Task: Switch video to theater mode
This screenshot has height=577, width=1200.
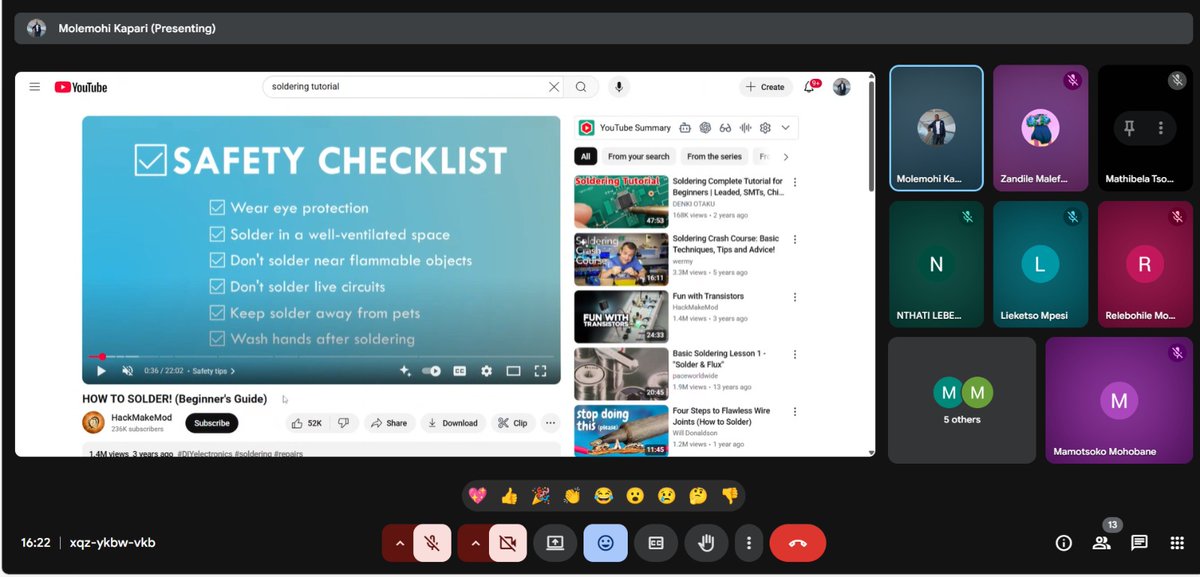Action: [x=513, y=371]
